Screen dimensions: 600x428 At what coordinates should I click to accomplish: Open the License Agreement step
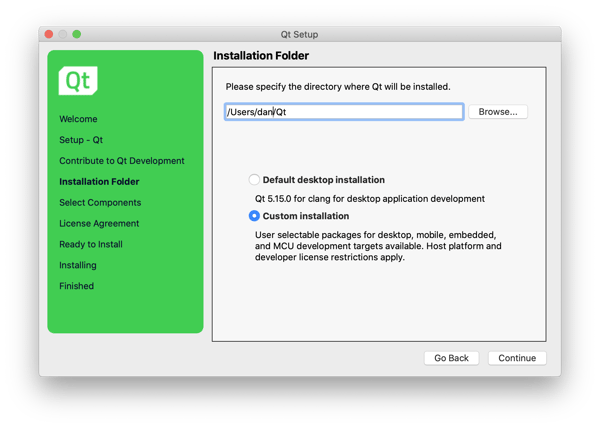pos(99,224)
